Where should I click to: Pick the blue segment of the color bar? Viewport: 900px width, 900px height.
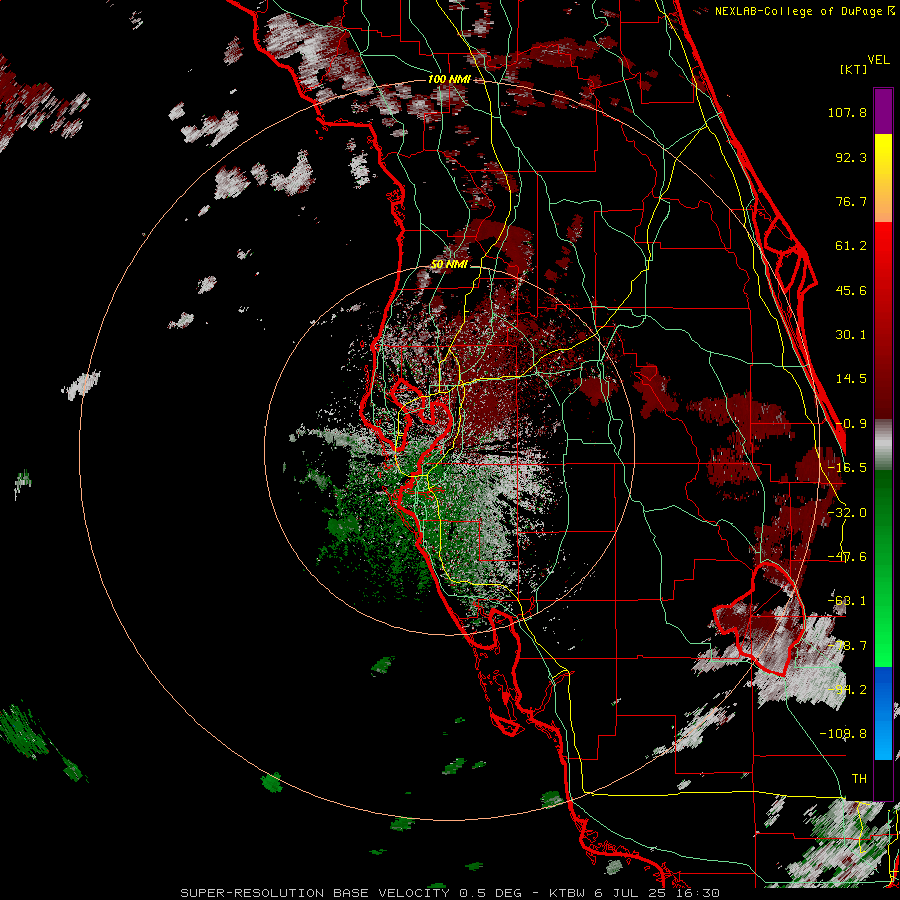click(x=883, y=713)
